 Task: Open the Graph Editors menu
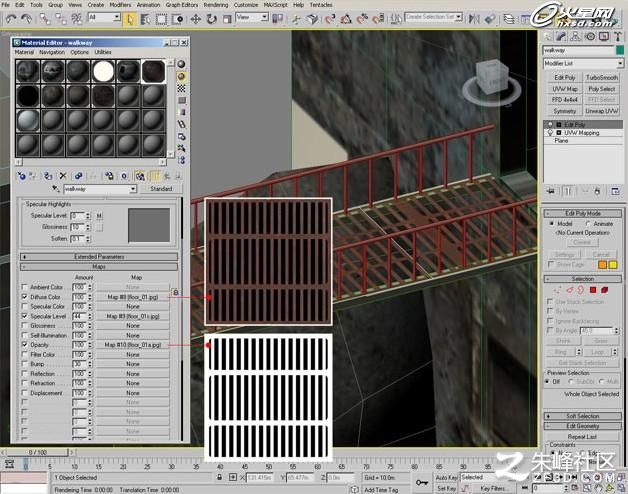pyautogui.click(x=182, y=5)
